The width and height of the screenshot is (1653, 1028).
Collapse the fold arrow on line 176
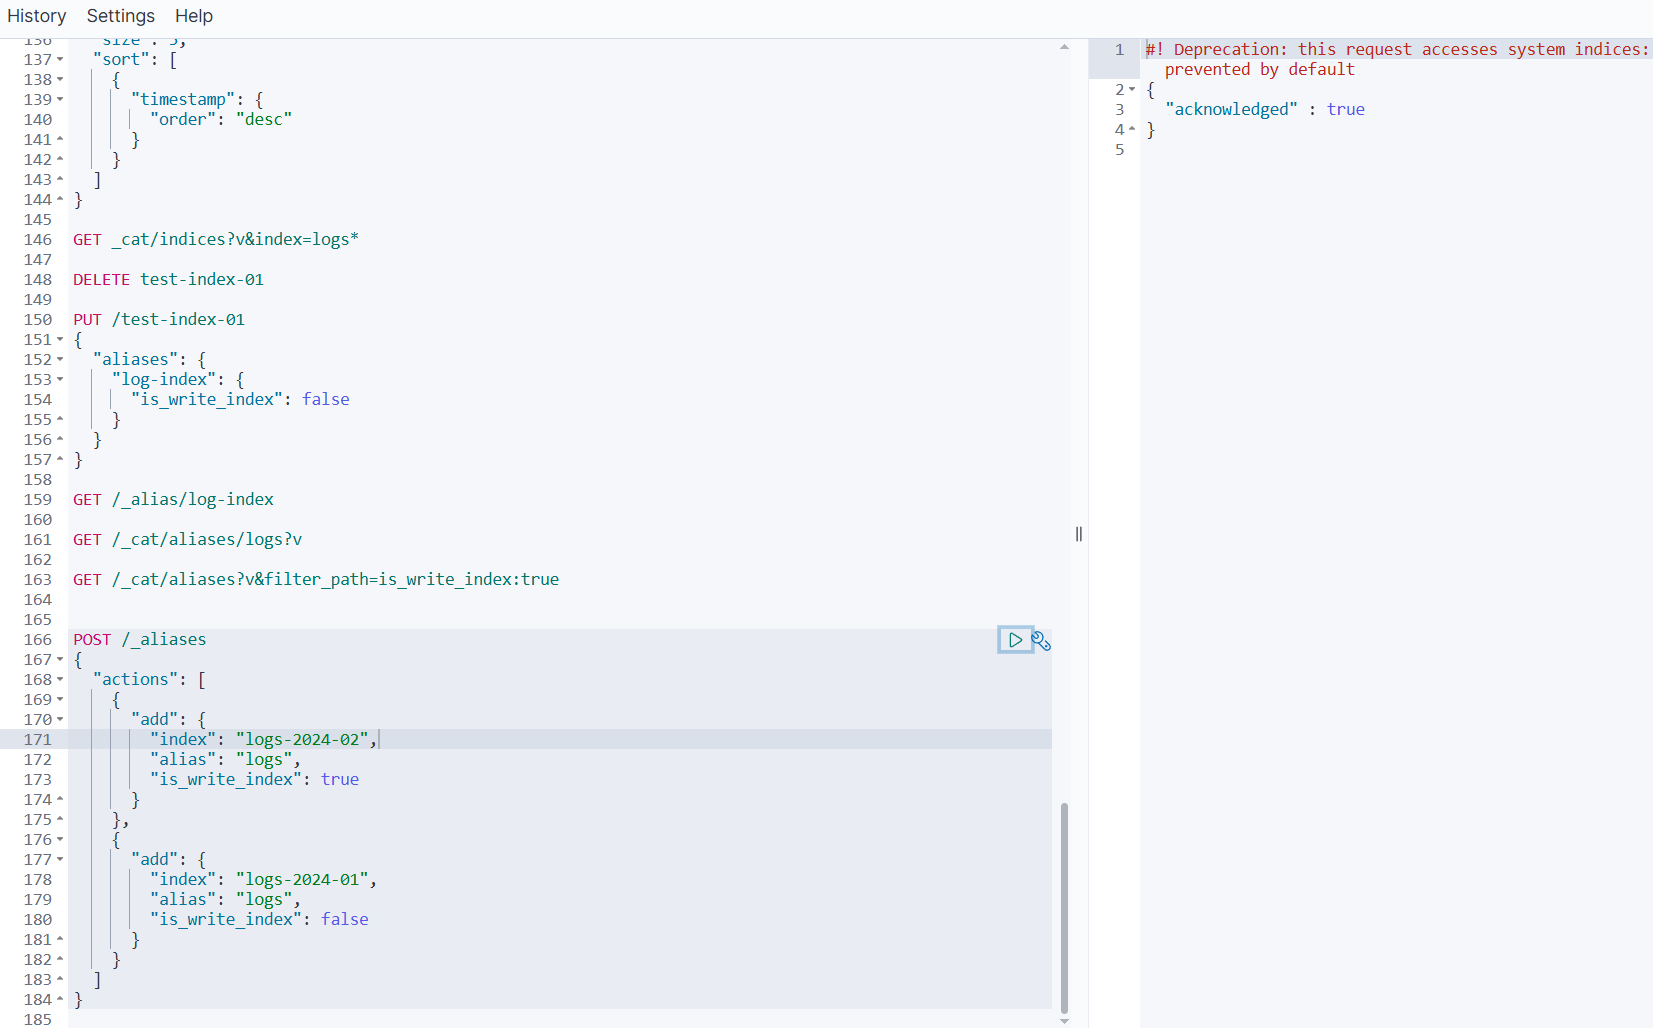(x=60, y=840)
